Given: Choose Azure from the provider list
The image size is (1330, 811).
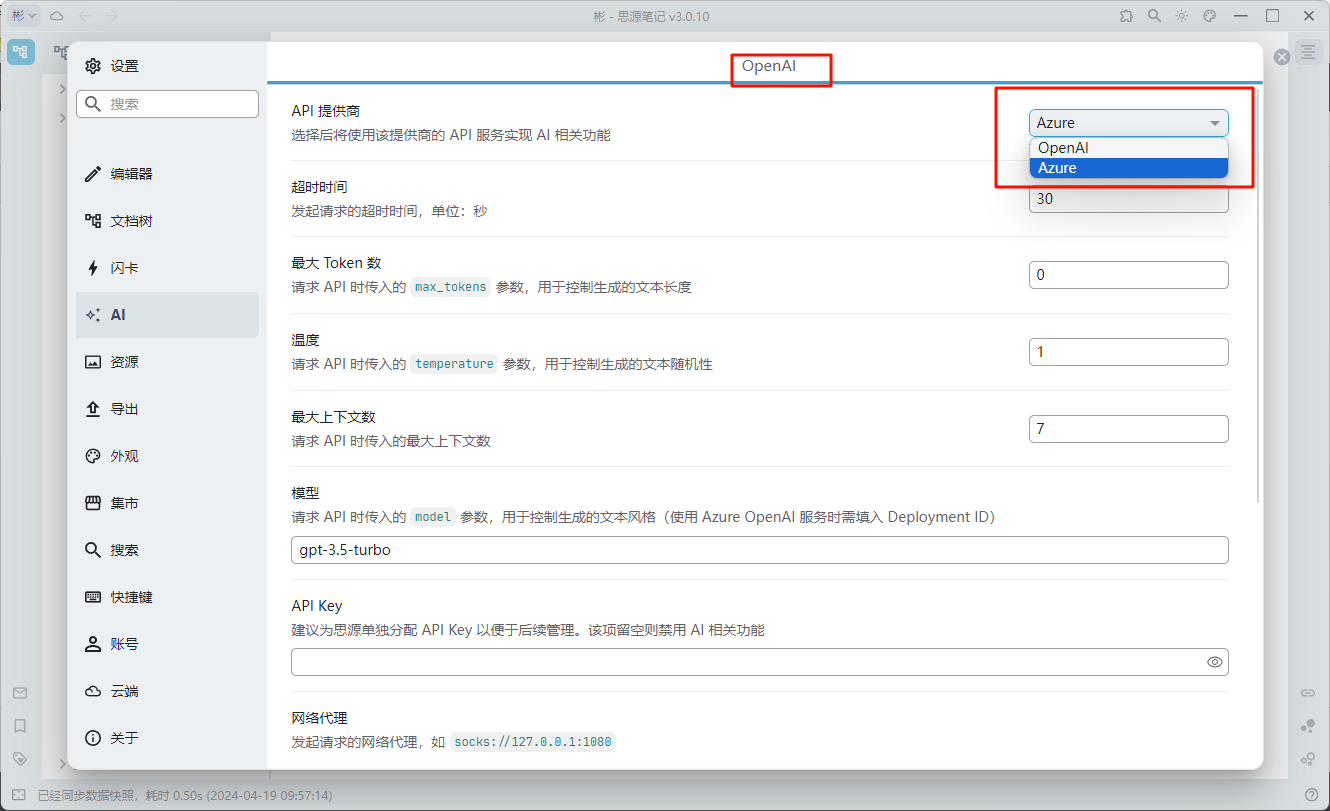Looking at the screenshot, I should click(1128, 168).
